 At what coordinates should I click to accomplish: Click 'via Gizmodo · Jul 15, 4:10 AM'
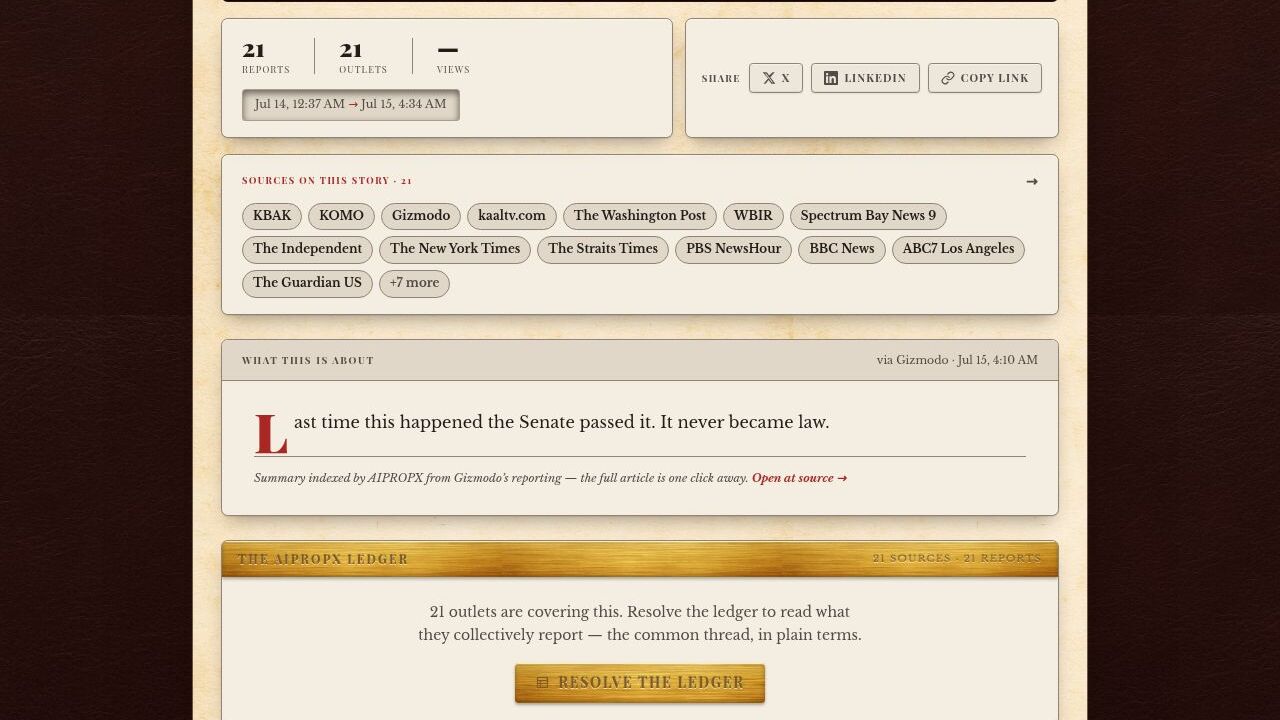coord(957,360)
